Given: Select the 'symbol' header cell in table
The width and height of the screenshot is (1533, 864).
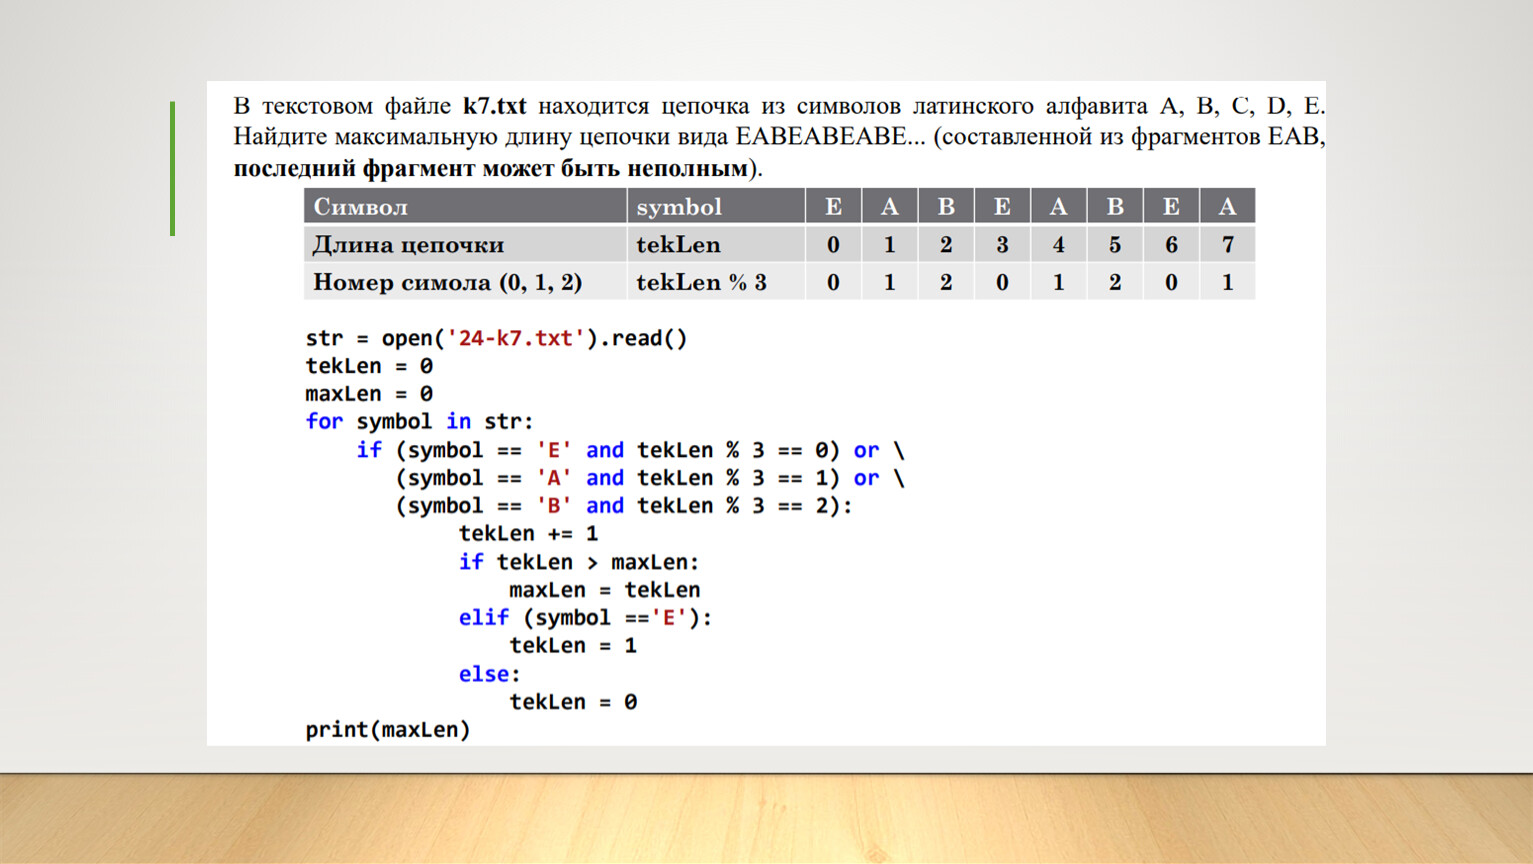Looking at the screenshot, I should tap(679, 207).
